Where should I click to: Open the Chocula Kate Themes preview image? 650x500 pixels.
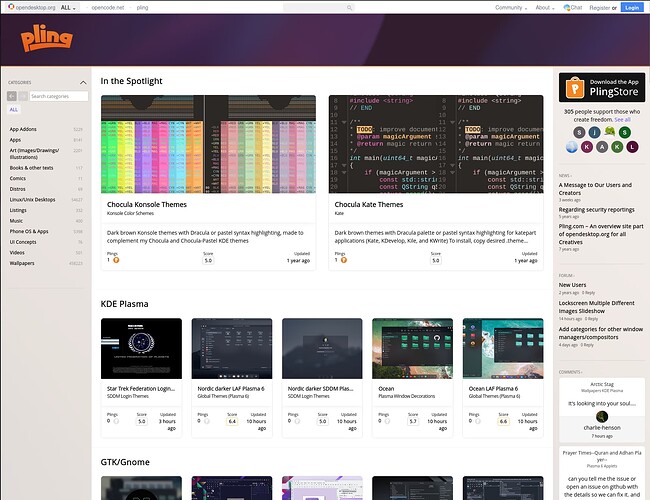click(436, 144)
